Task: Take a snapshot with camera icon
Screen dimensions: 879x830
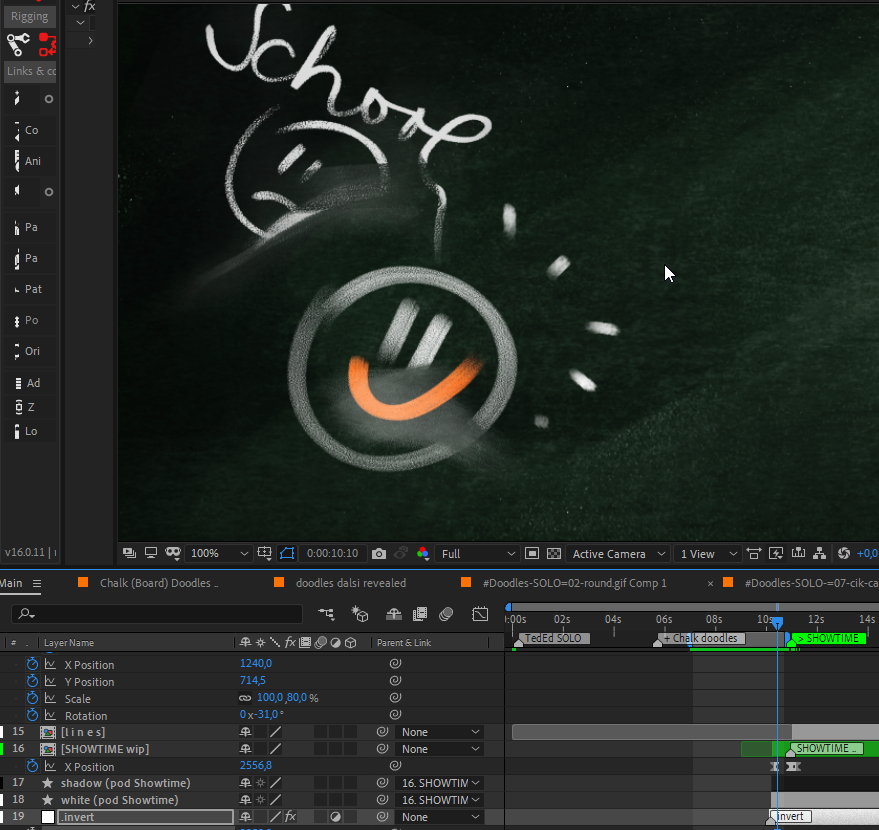Action: pos(379,554)
